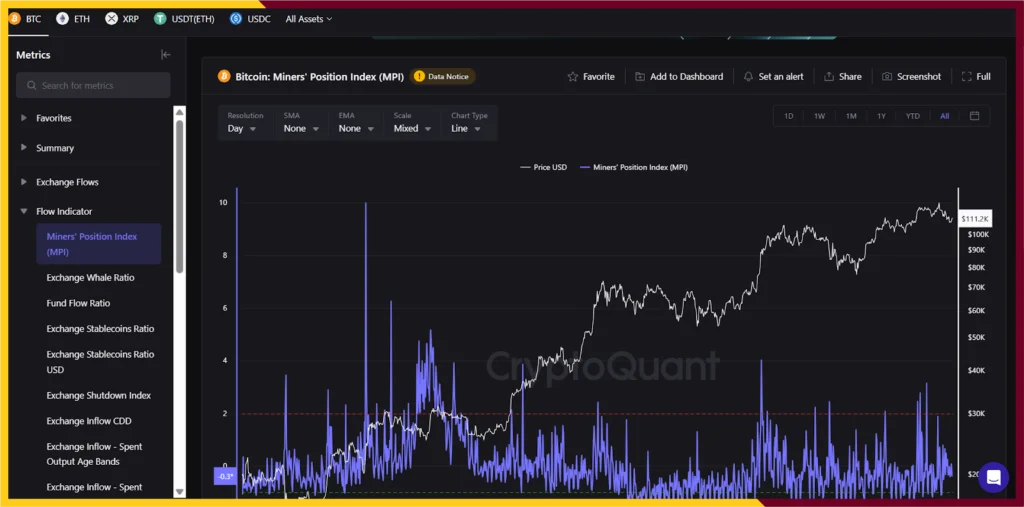This screenshot has height=507, width=1024.
Task: Click the Share chart icon
Action: [829, 77]
